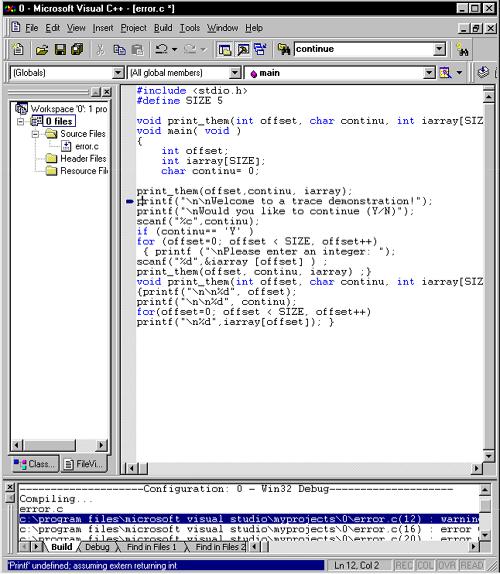The height and width of the screenshot is (574, 500).
Task: Click the Find in Files binoculars icon
Action: [284, 49]
